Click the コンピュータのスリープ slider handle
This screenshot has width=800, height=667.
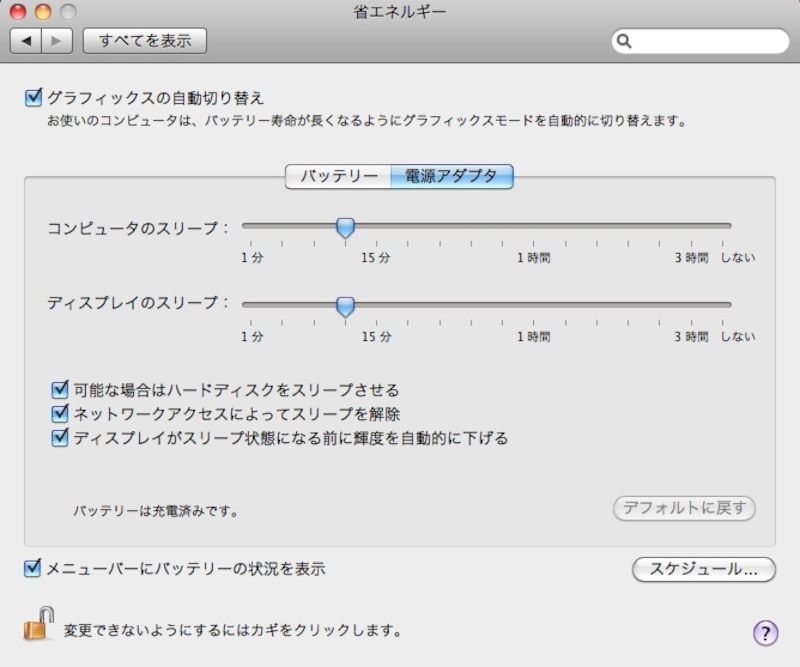tap(345, 228)
